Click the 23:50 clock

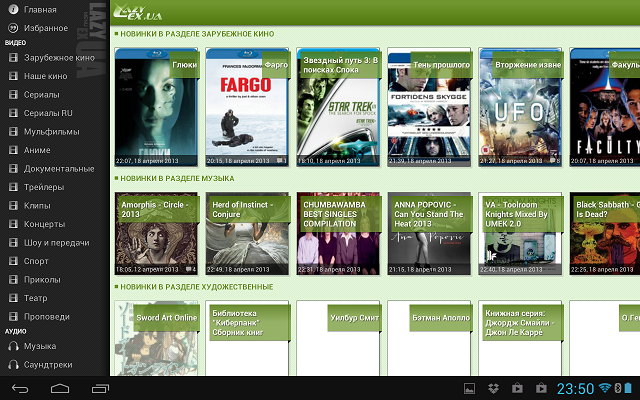coord(576,389)
